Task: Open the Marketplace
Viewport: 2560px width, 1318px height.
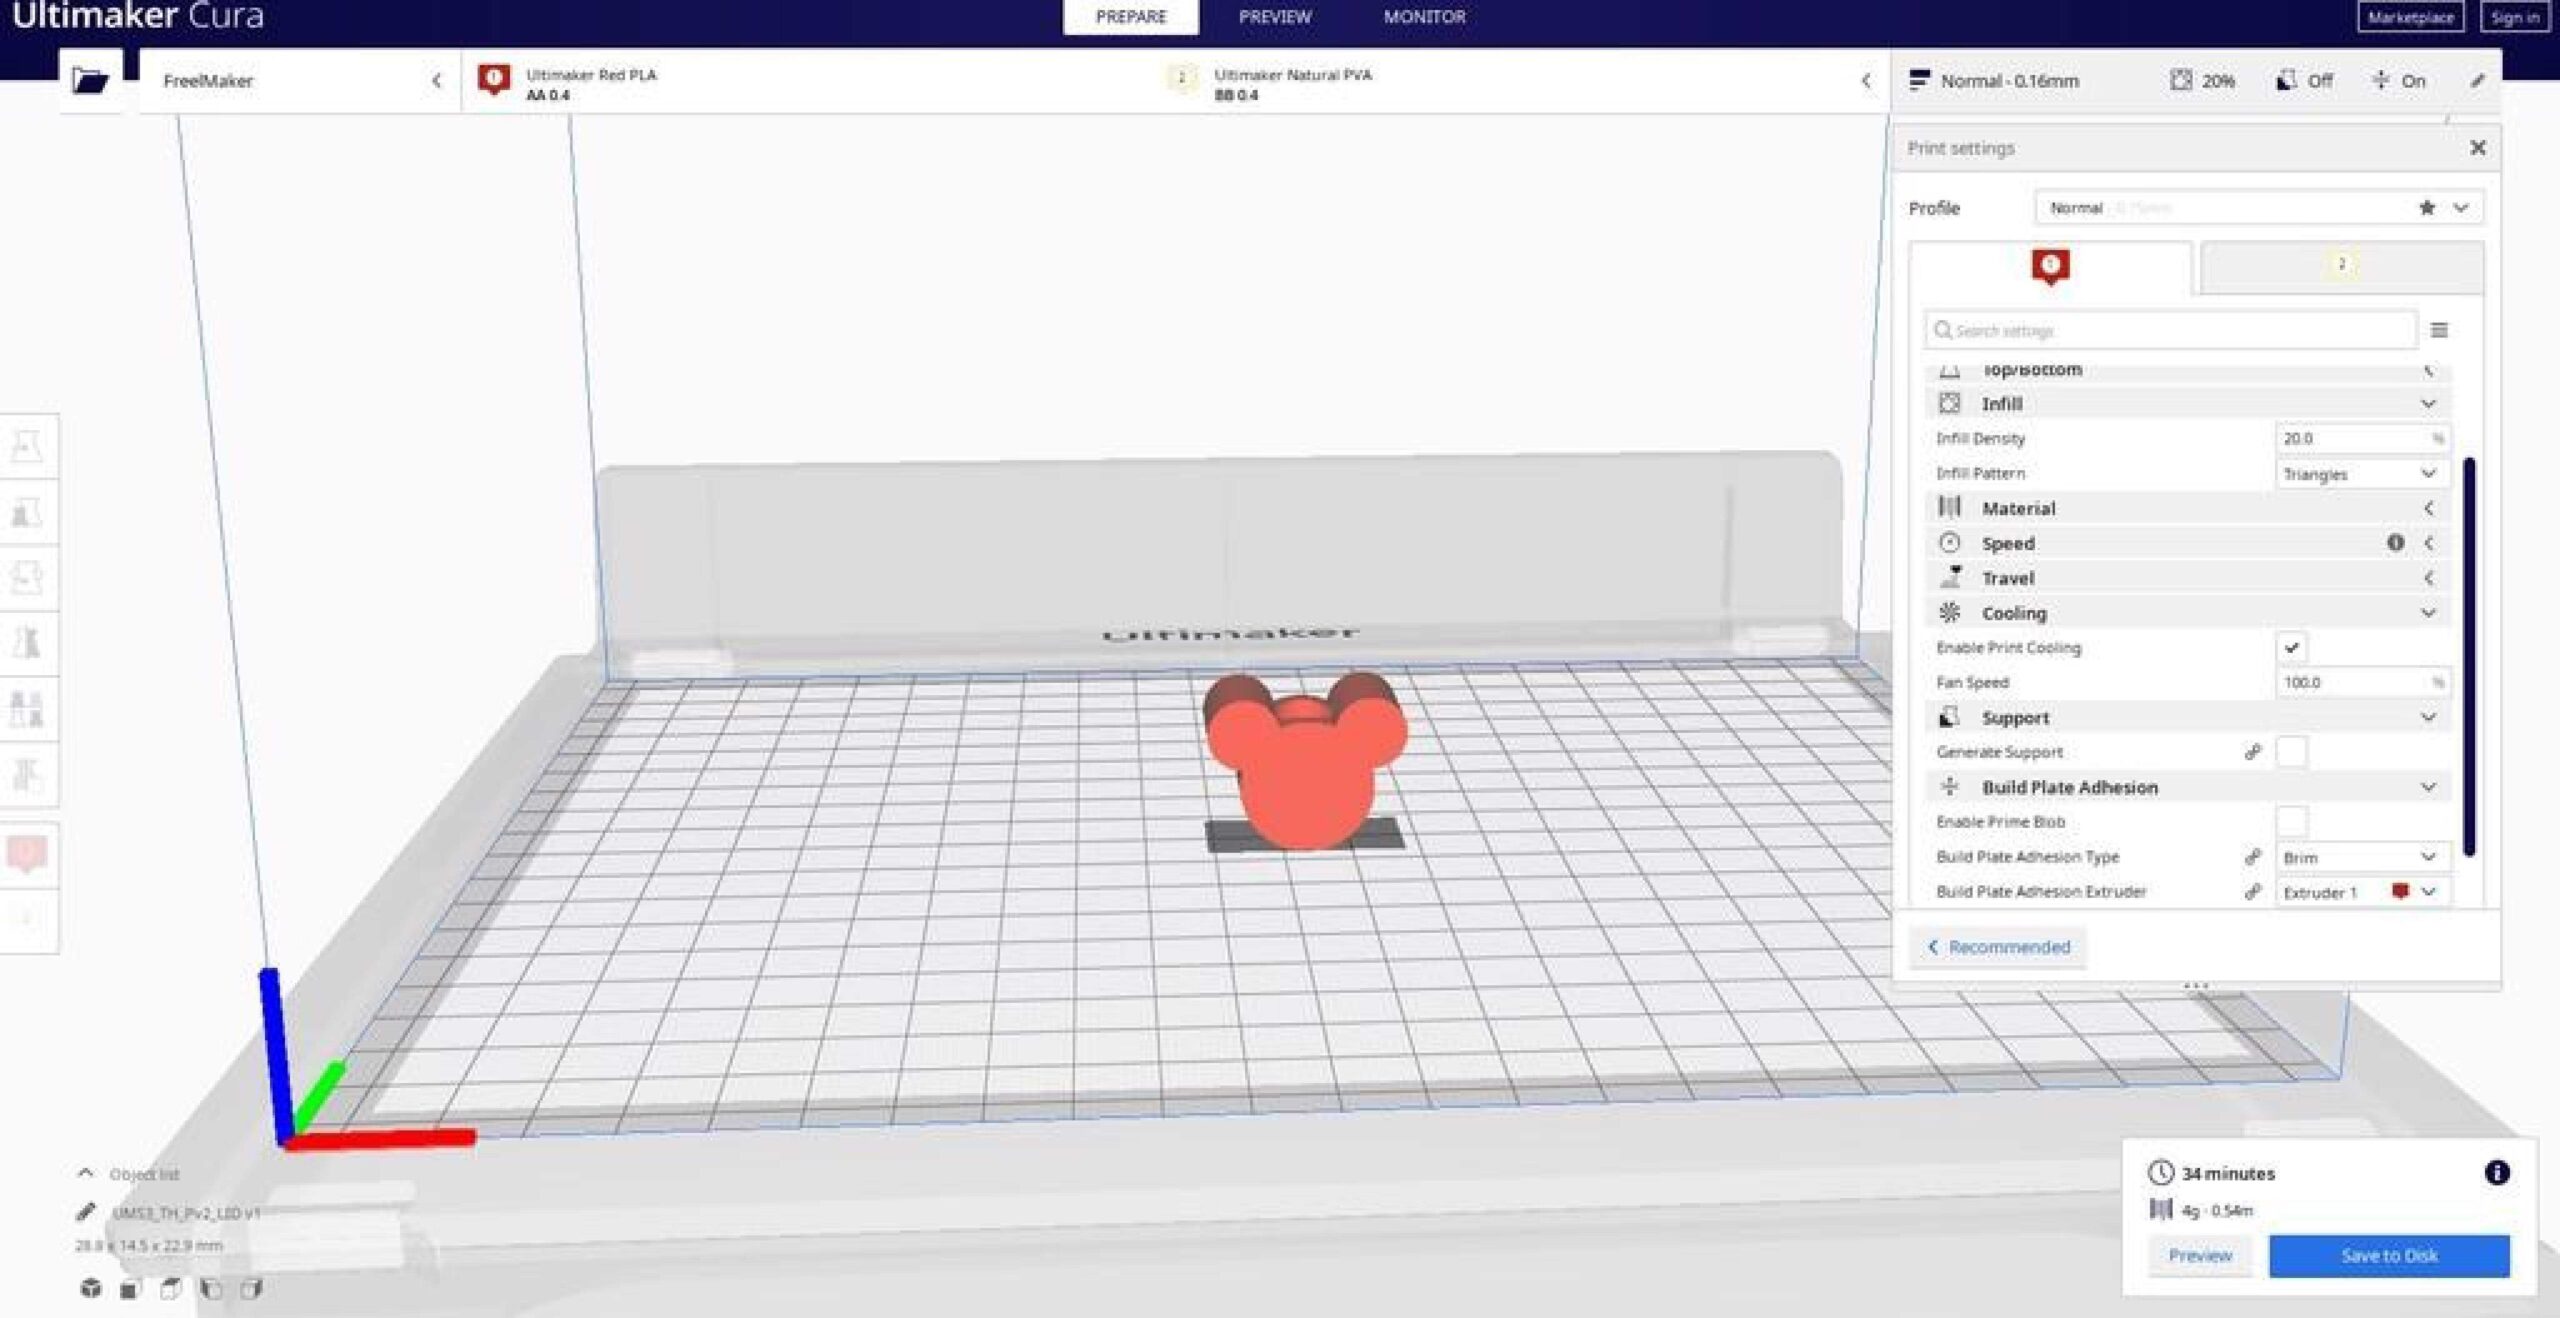Action: point(2410,17)
